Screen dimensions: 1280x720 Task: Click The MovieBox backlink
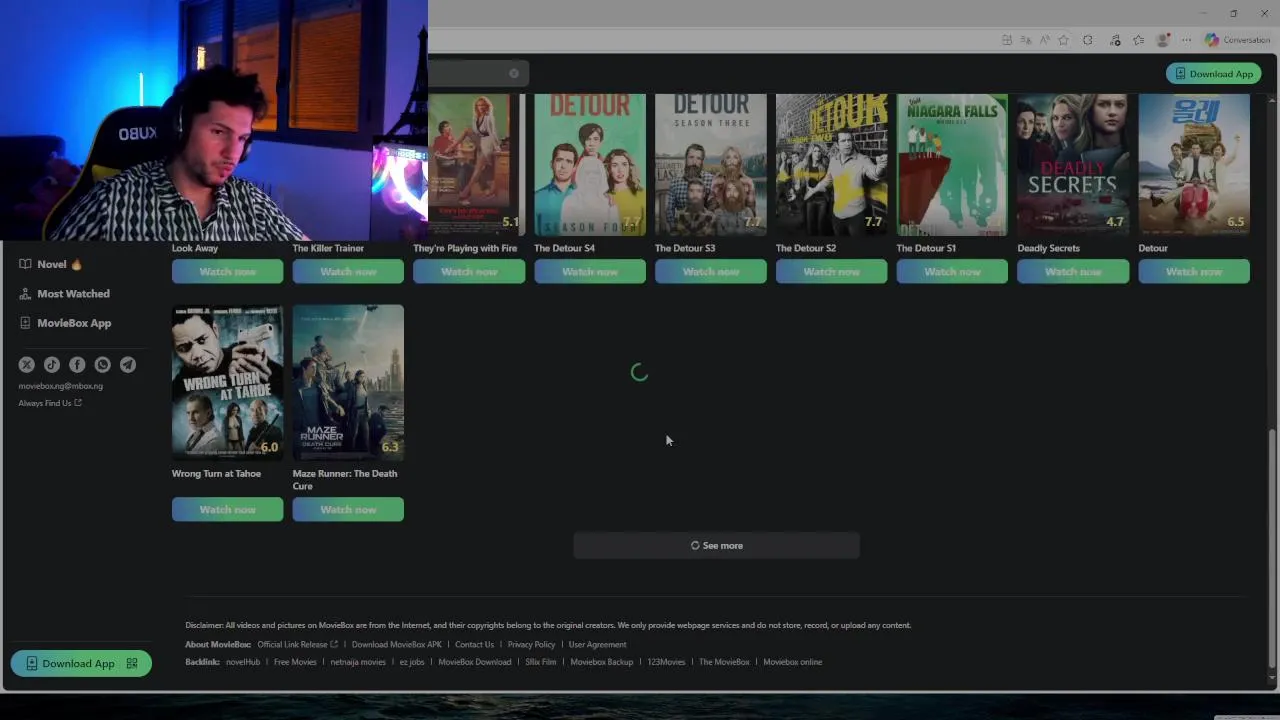point(724,662)
